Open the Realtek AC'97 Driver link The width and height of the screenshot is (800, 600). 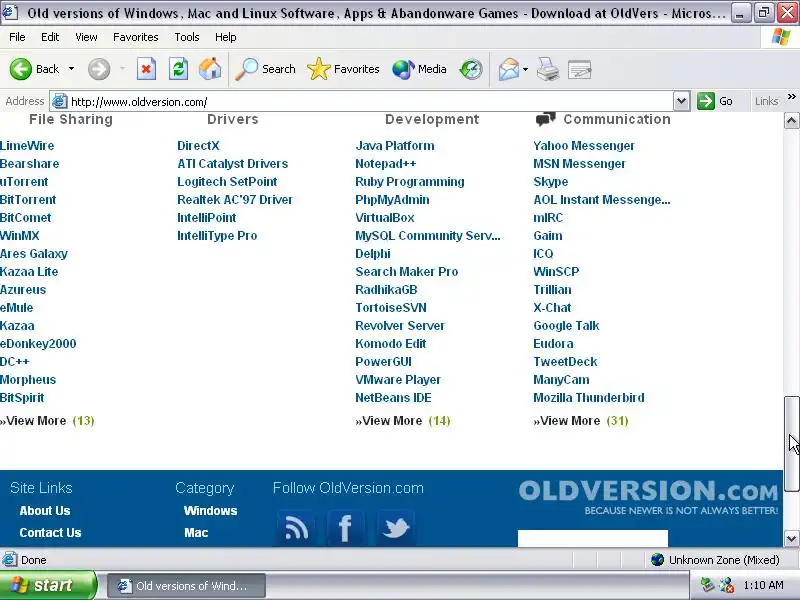point(235,199)
